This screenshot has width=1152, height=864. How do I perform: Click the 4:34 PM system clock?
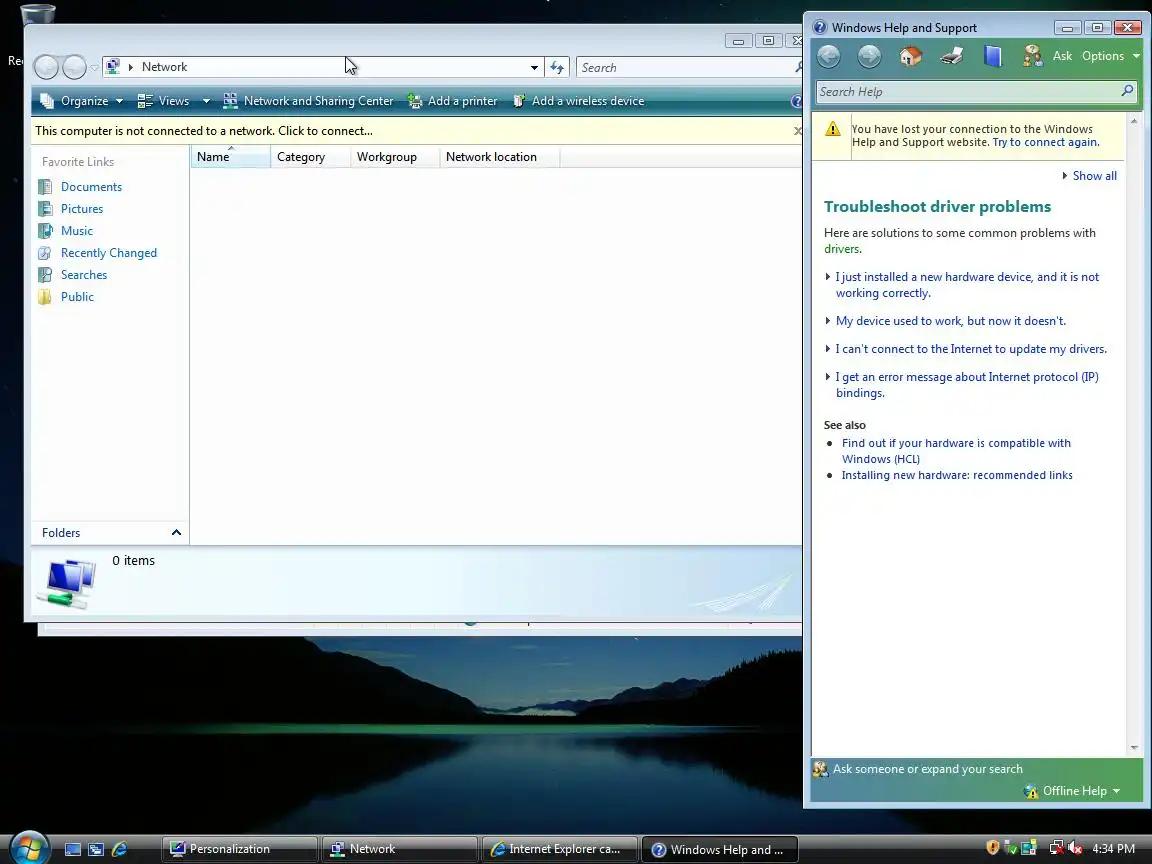[1113, 849]
